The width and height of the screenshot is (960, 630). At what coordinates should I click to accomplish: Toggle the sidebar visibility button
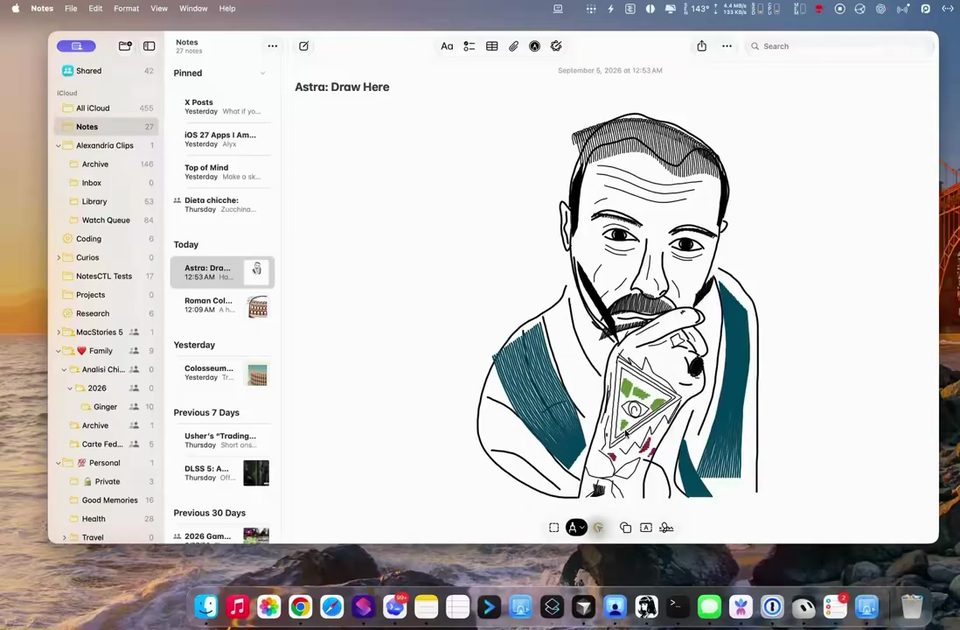tap(149, 46)
